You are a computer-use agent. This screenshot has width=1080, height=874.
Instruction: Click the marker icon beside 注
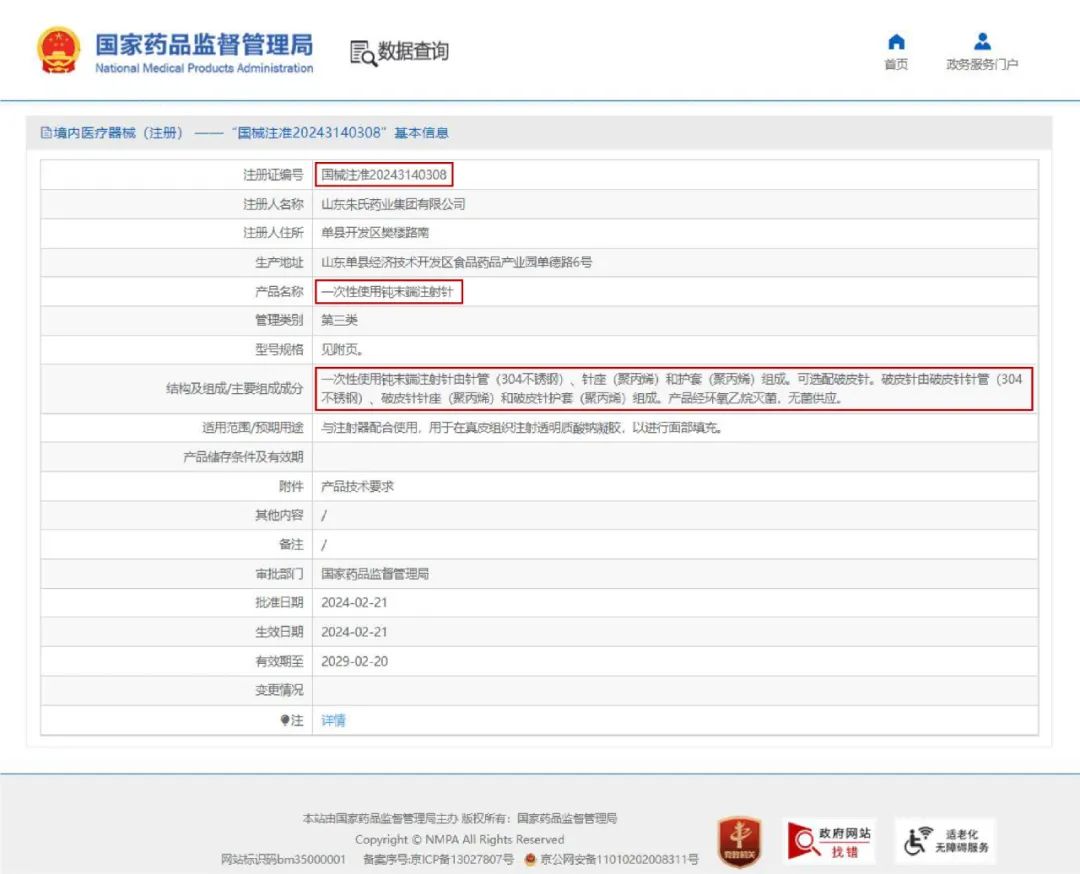[285, 720]
